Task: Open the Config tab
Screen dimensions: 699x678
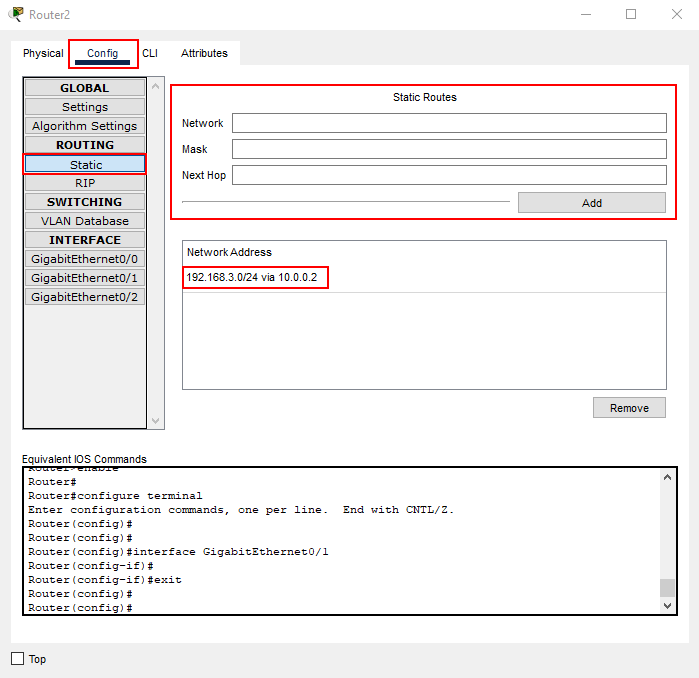Action: click(103, 53)
